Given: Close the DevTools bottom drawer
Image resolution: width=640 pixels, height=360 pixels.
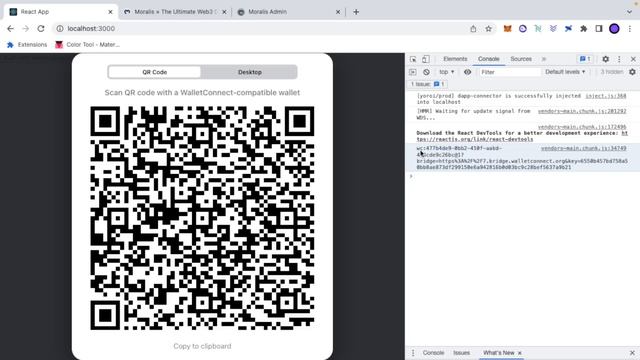Looking at the screenshot, I should click(x=632, y=353).
